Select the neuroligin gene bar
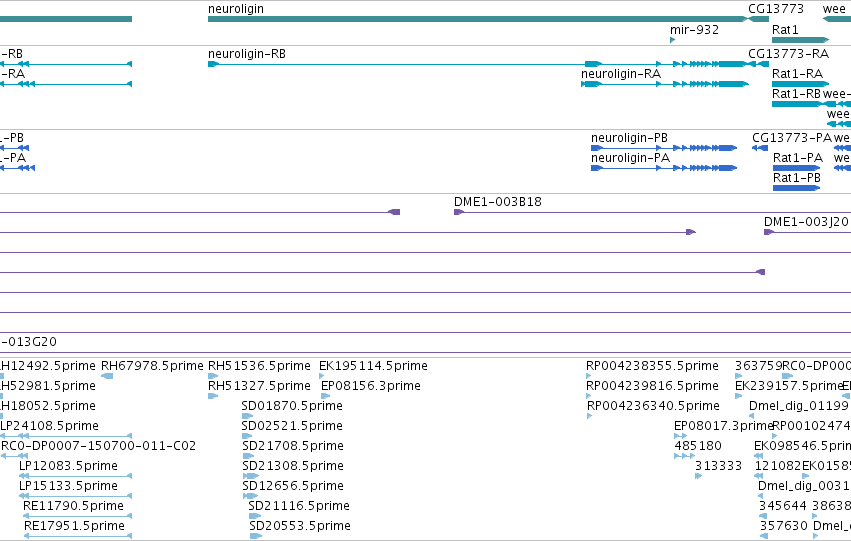 tap(478, 19)
